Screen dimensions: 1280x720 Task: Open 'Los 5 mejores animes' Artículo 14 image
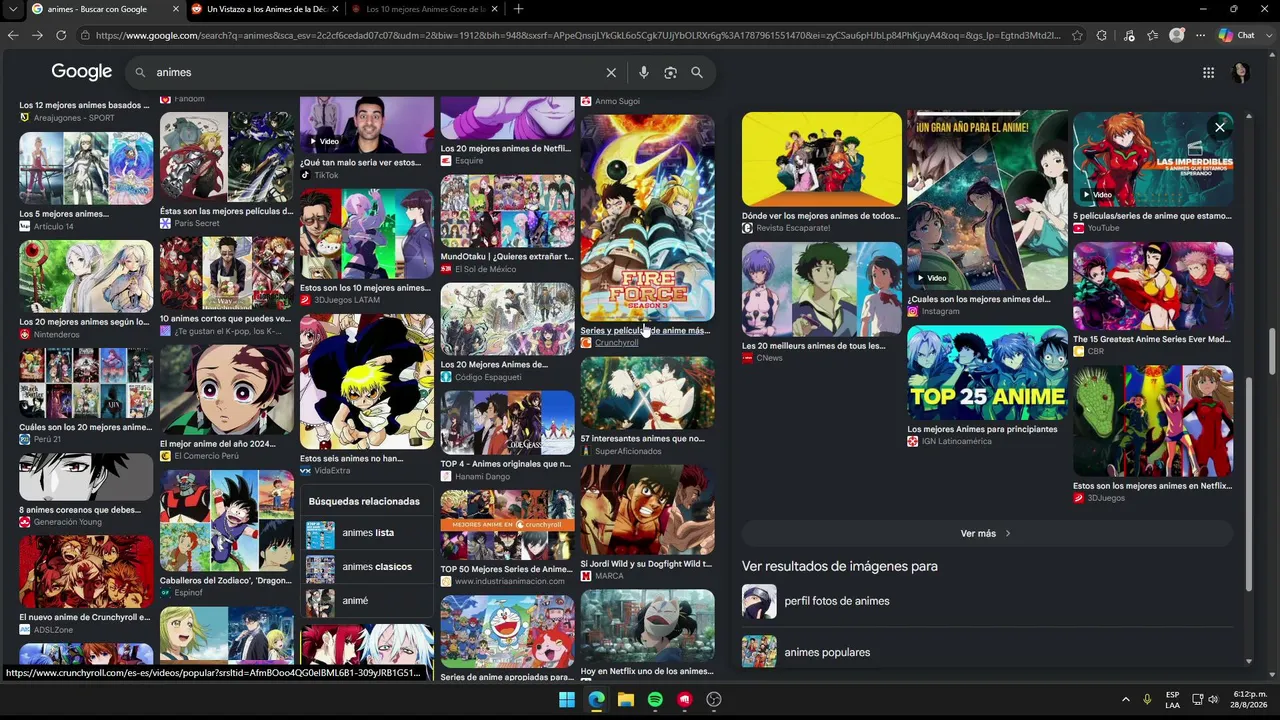86,169
